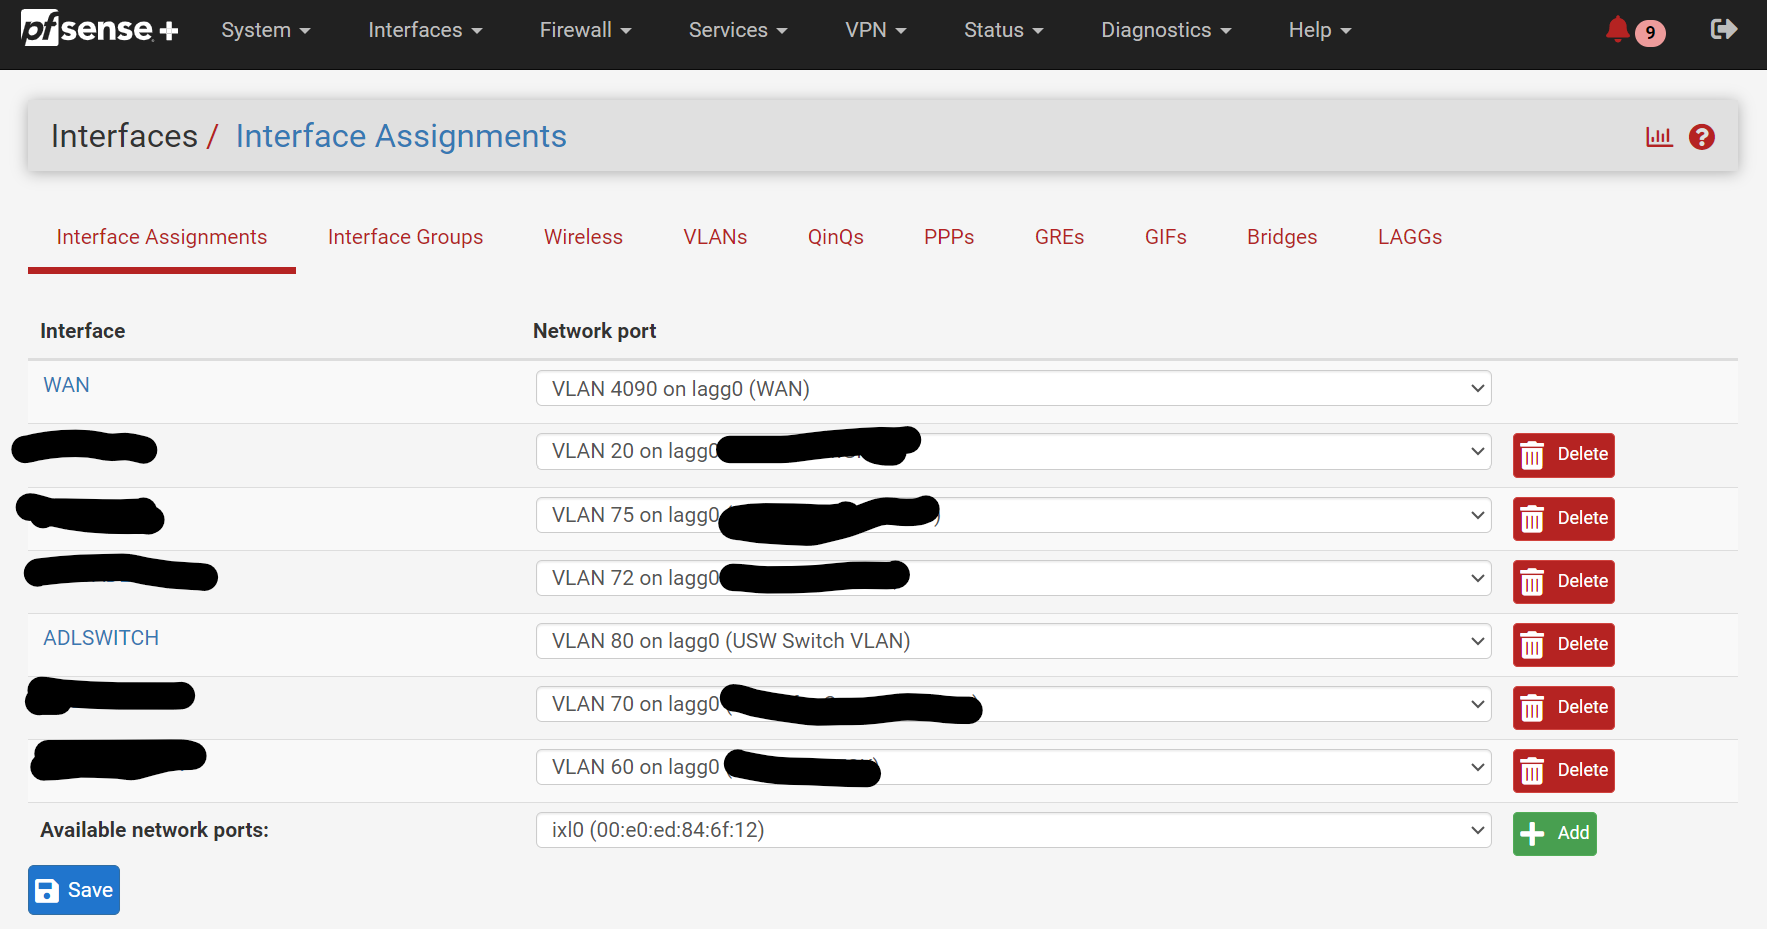Click the red help question mark icon
Screen dimensions: 1767x930
(x=1701, y=137)
